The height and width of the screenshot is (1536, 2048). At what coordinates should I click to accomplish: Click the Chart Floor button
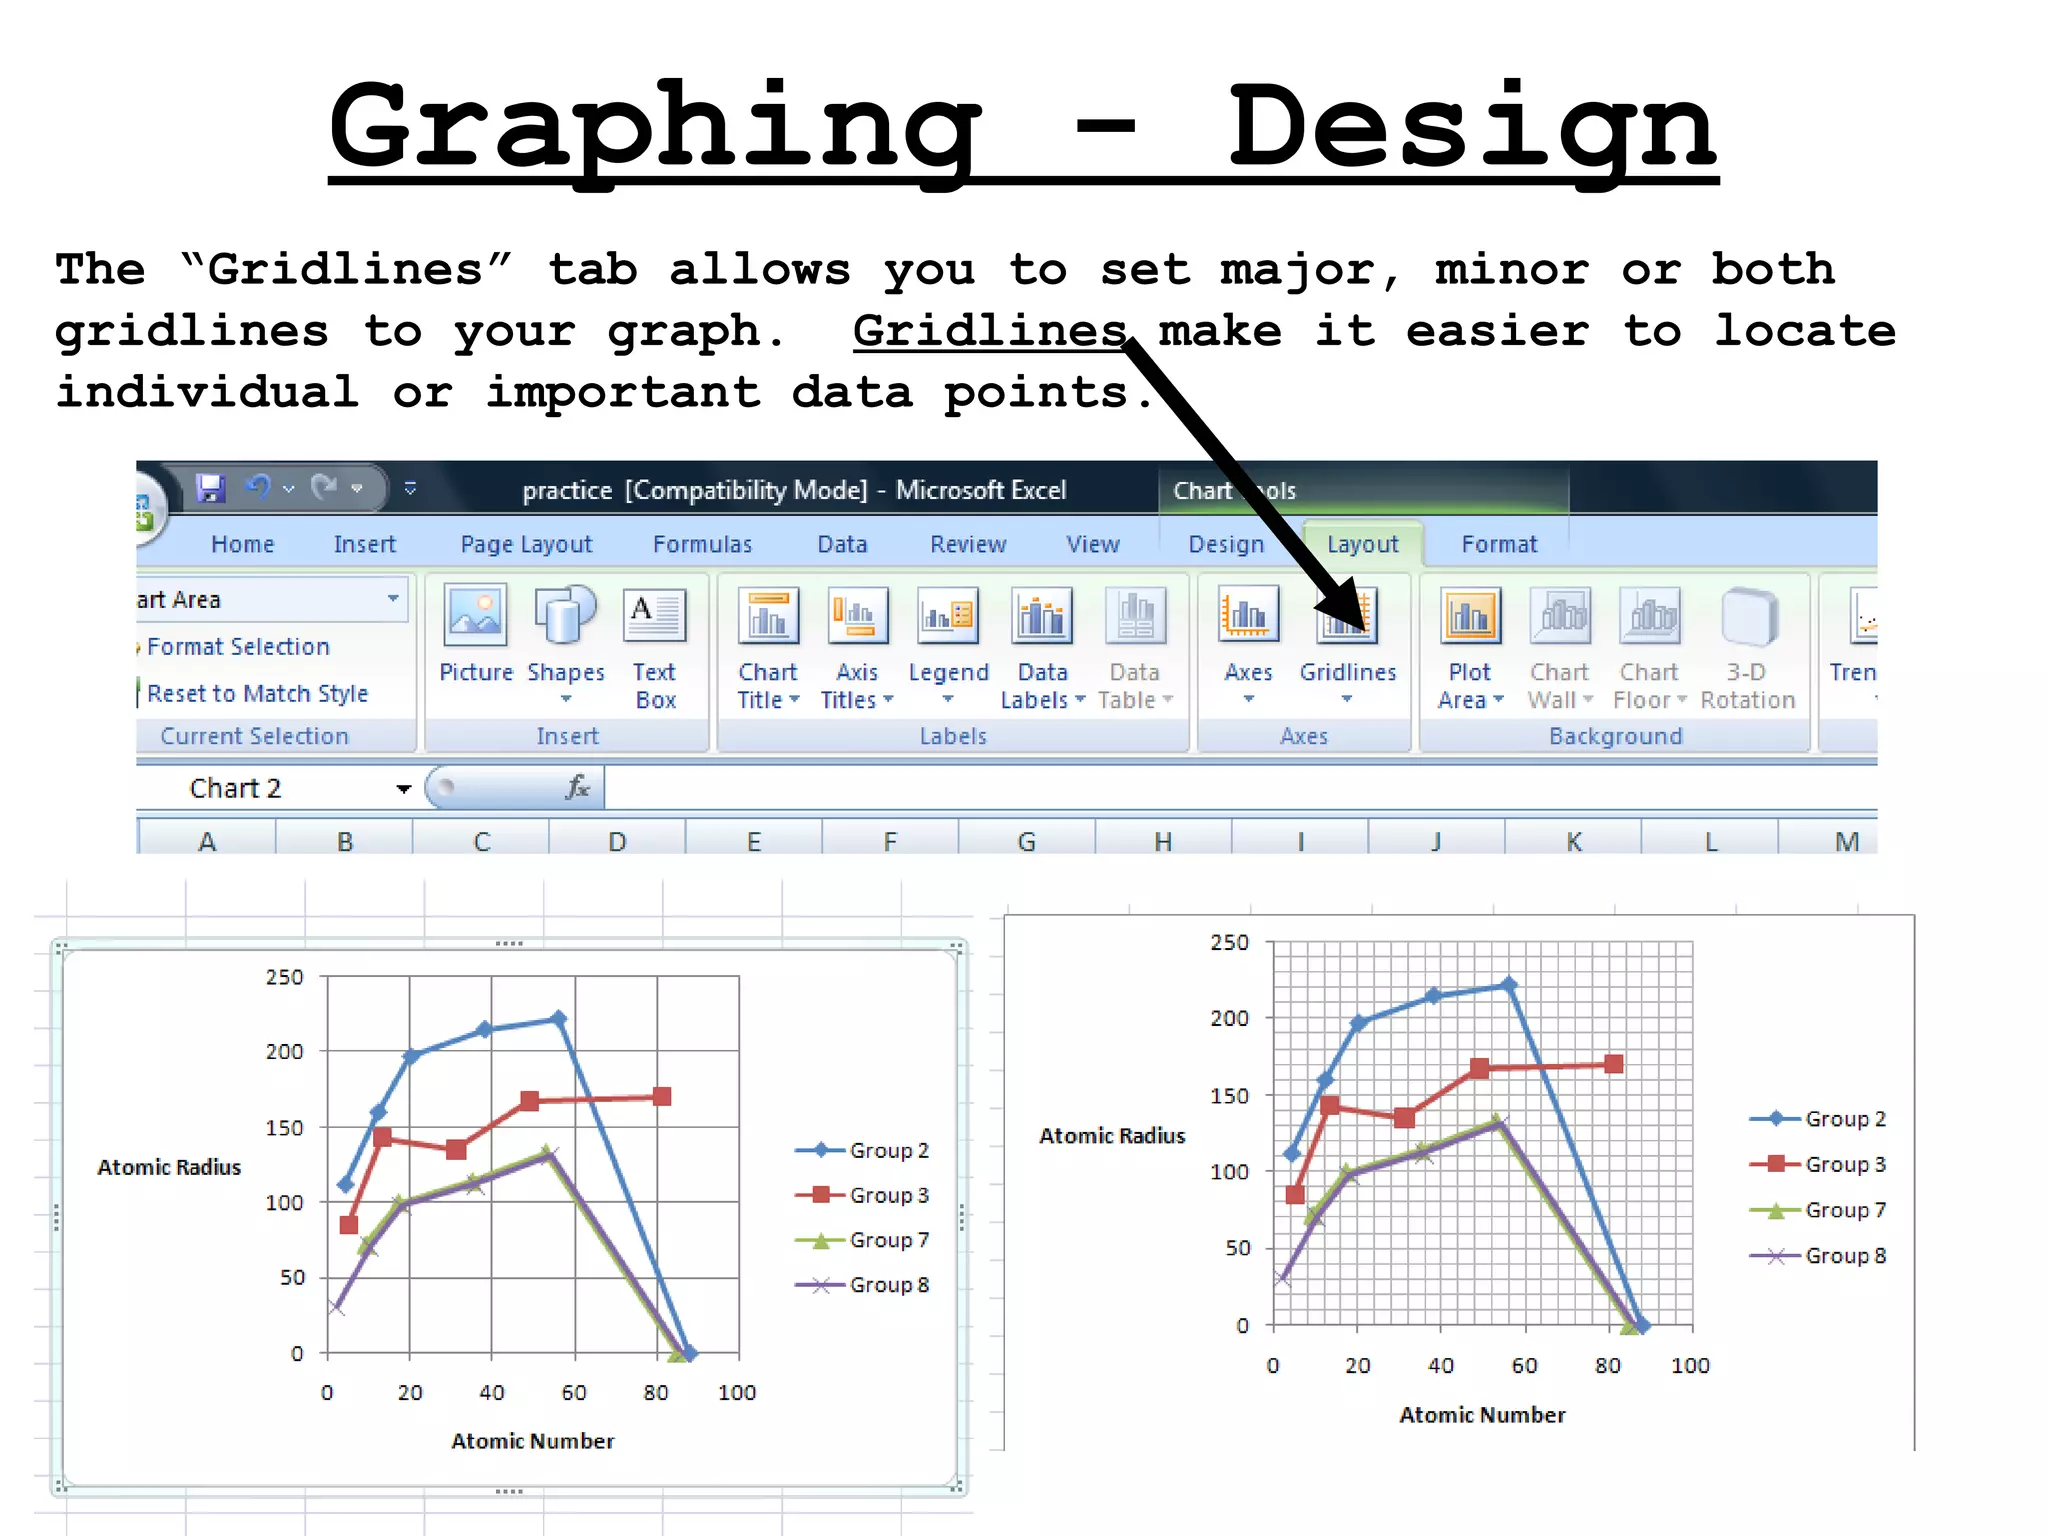coord(1649,648)
